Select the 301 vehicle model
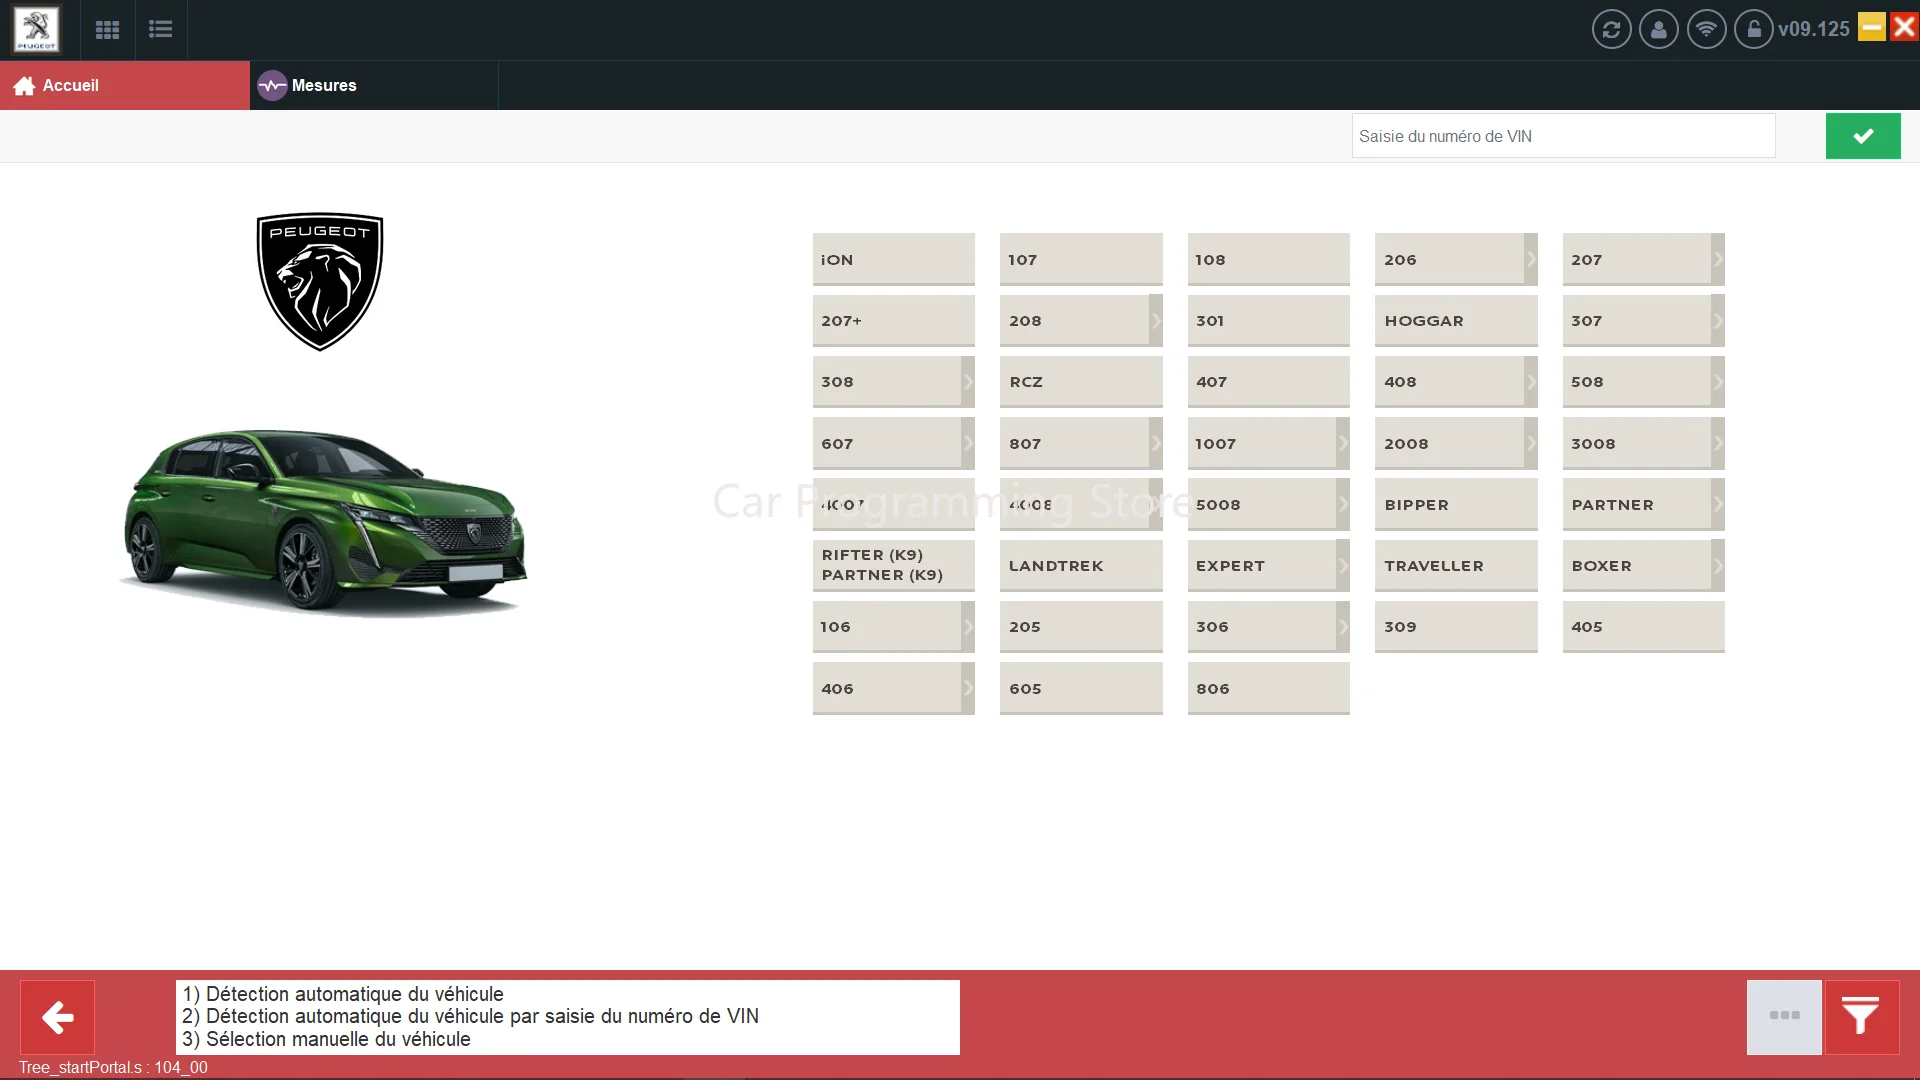 click(x=1268, y=321)
